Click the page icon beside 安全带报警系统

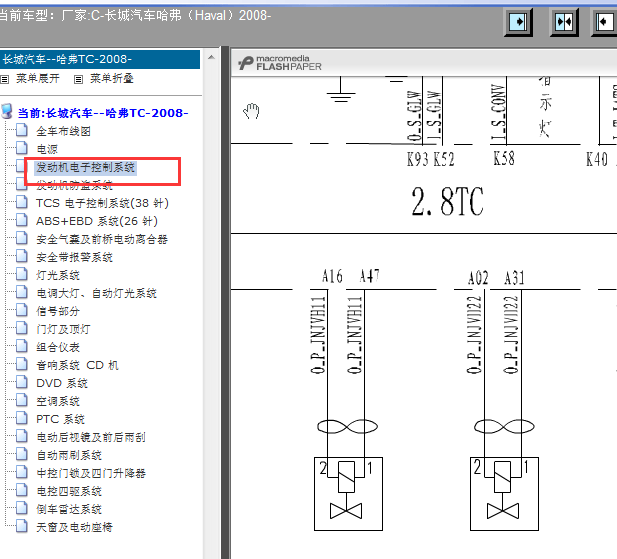tap(22, 256)
